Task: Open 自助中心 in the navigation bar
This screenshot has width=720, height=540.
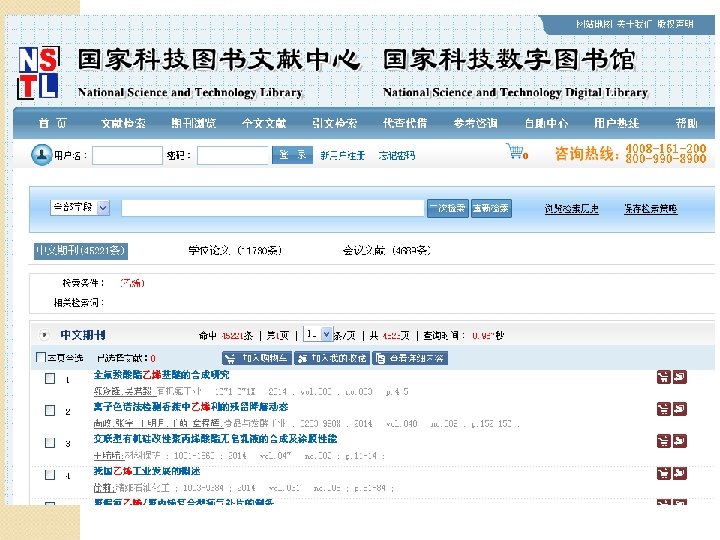Action: click(546, 123)
